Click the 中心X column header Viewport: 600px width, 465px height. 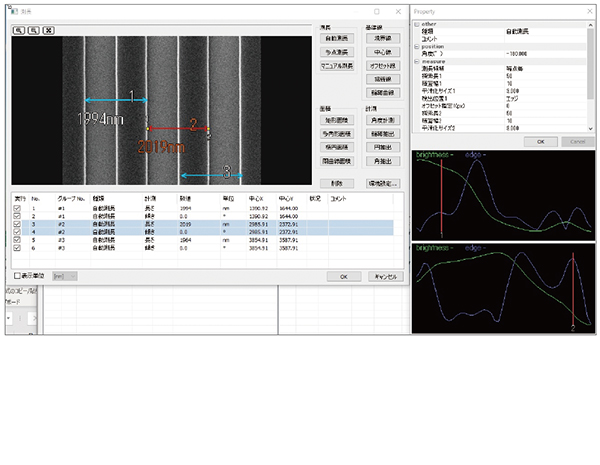(x=256, y=200)
